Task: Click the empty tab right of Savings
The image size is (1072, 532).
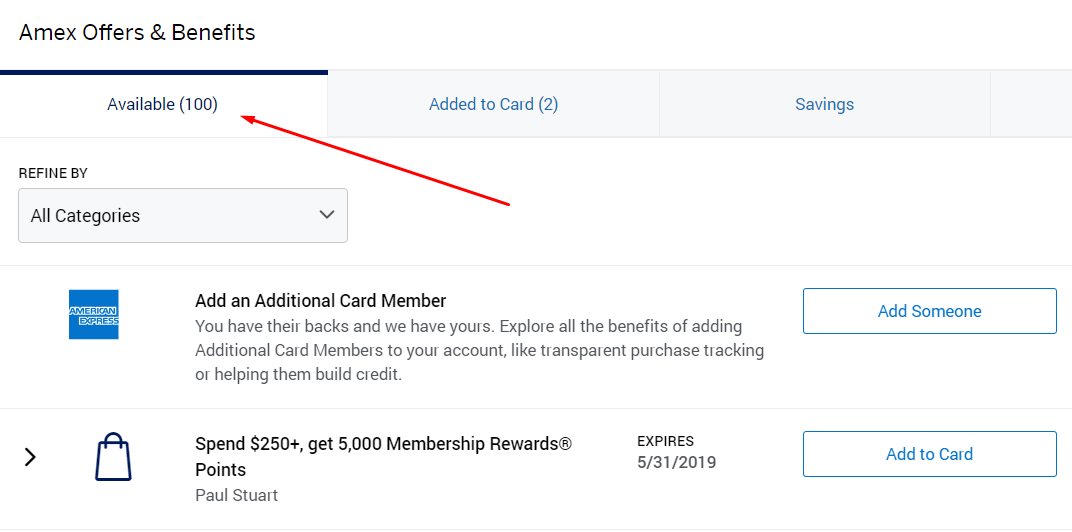Action: click(x=1030, y=104)
